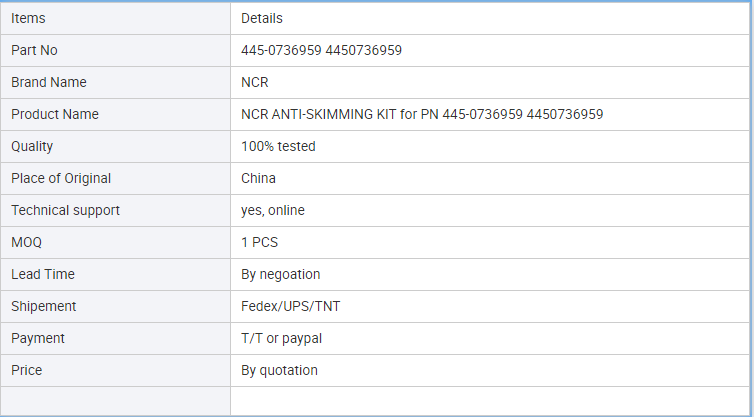Click the "China" value cell
Image resolution: width=754 pixels, height=417 pixels.
[258, 178]
